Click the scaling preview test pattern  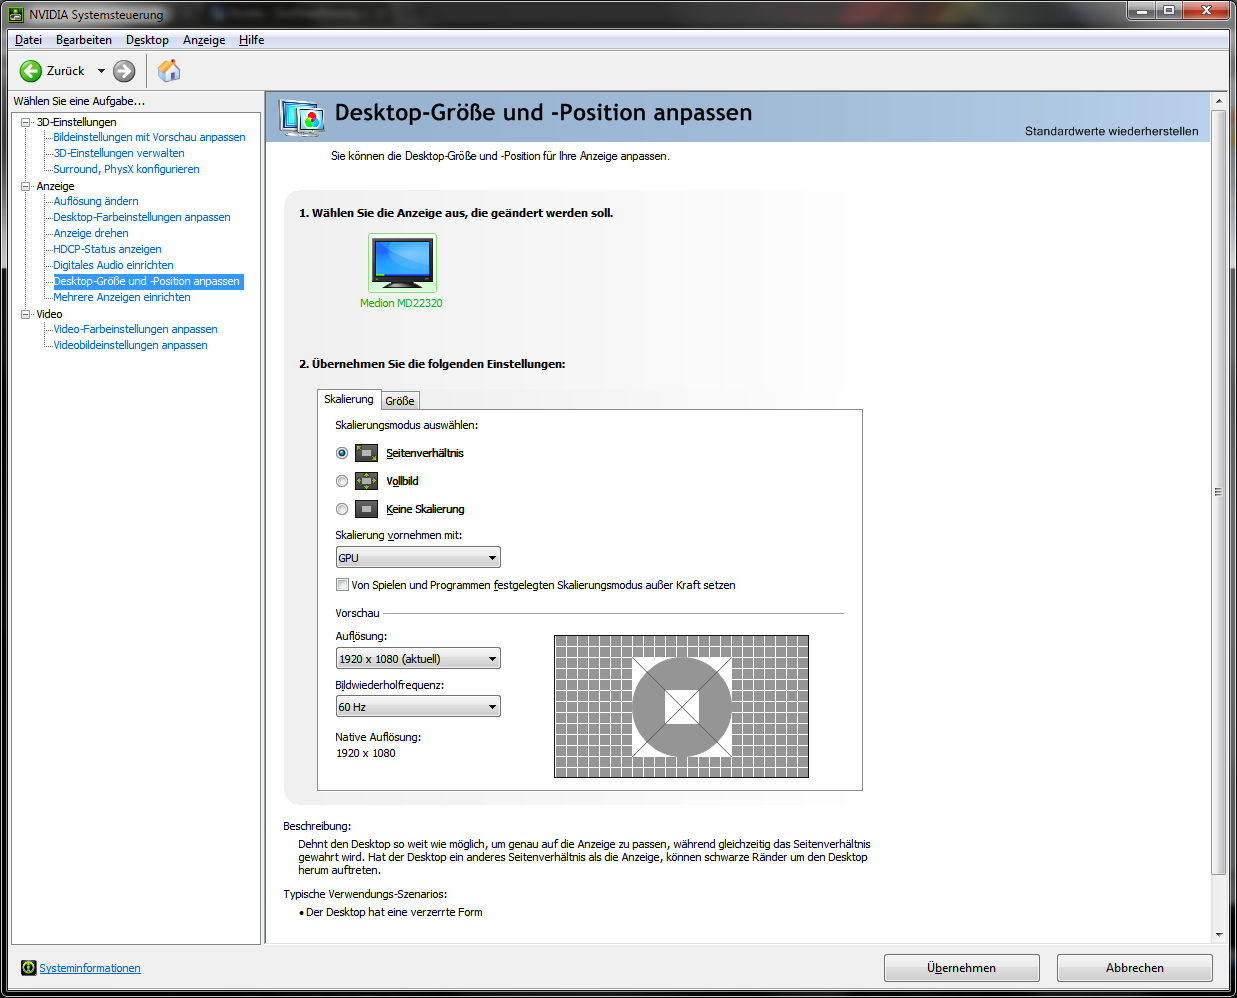[681, 706]
